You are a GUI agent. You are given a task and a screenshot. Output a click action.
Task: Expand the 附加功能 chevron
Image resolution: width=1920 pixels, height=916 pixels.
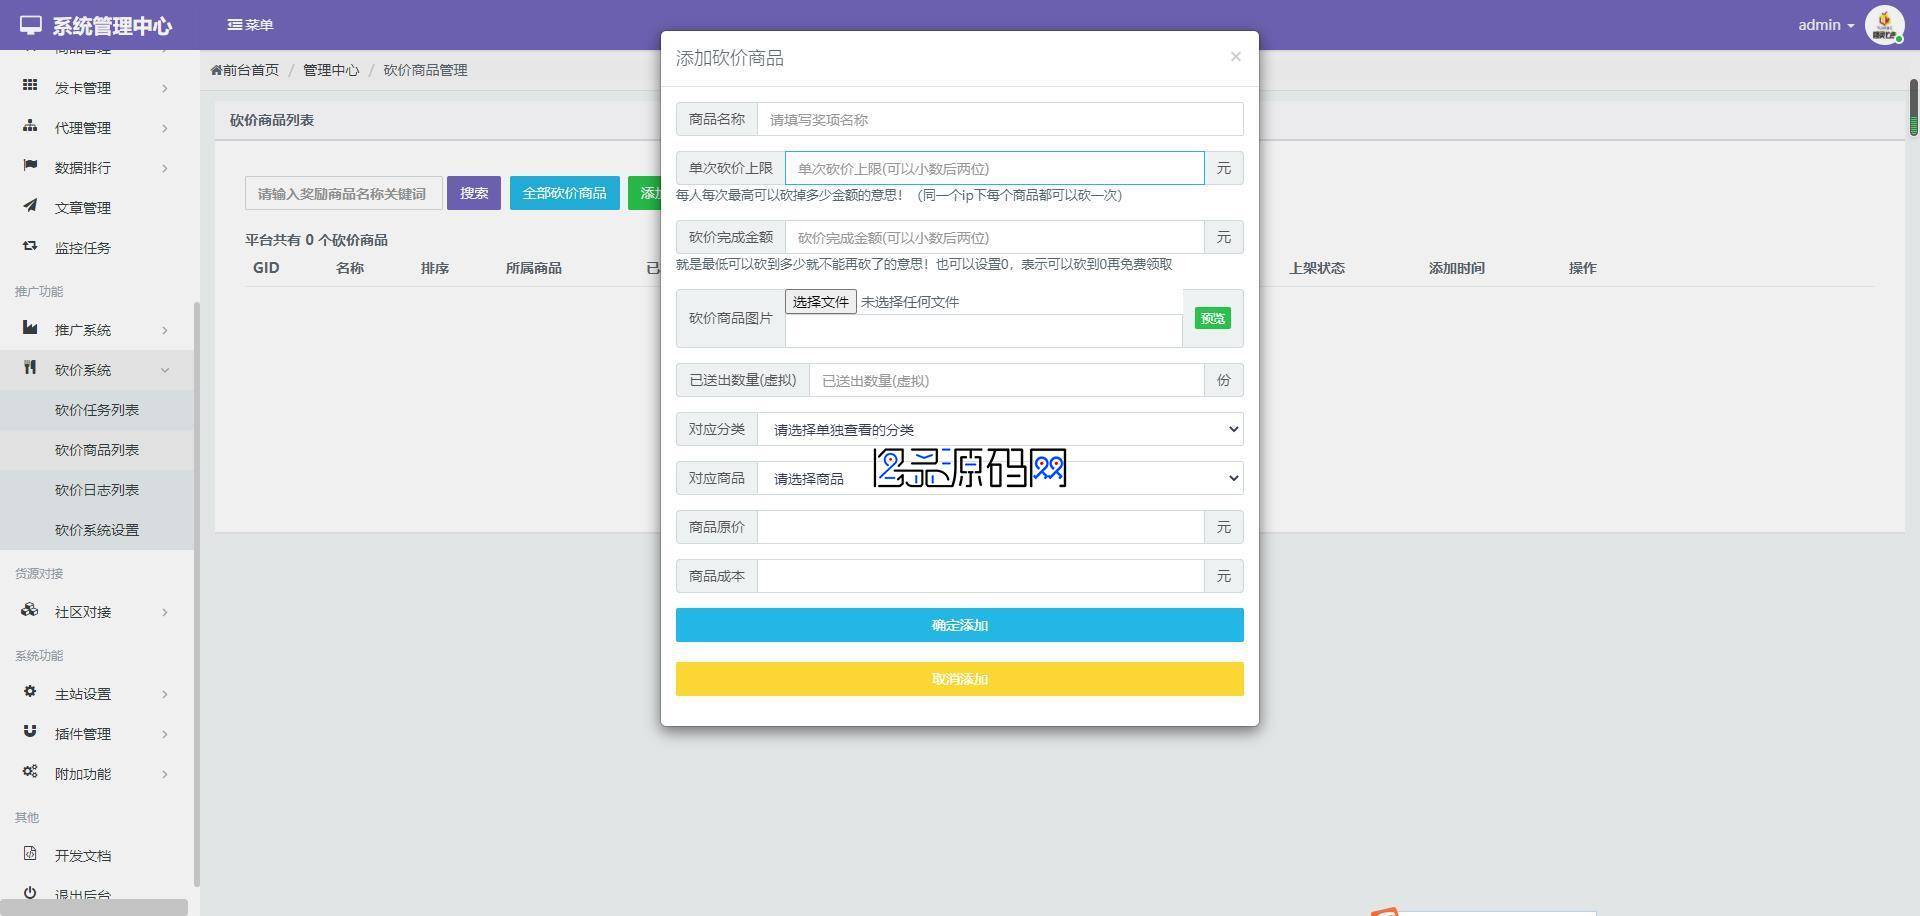165,775
